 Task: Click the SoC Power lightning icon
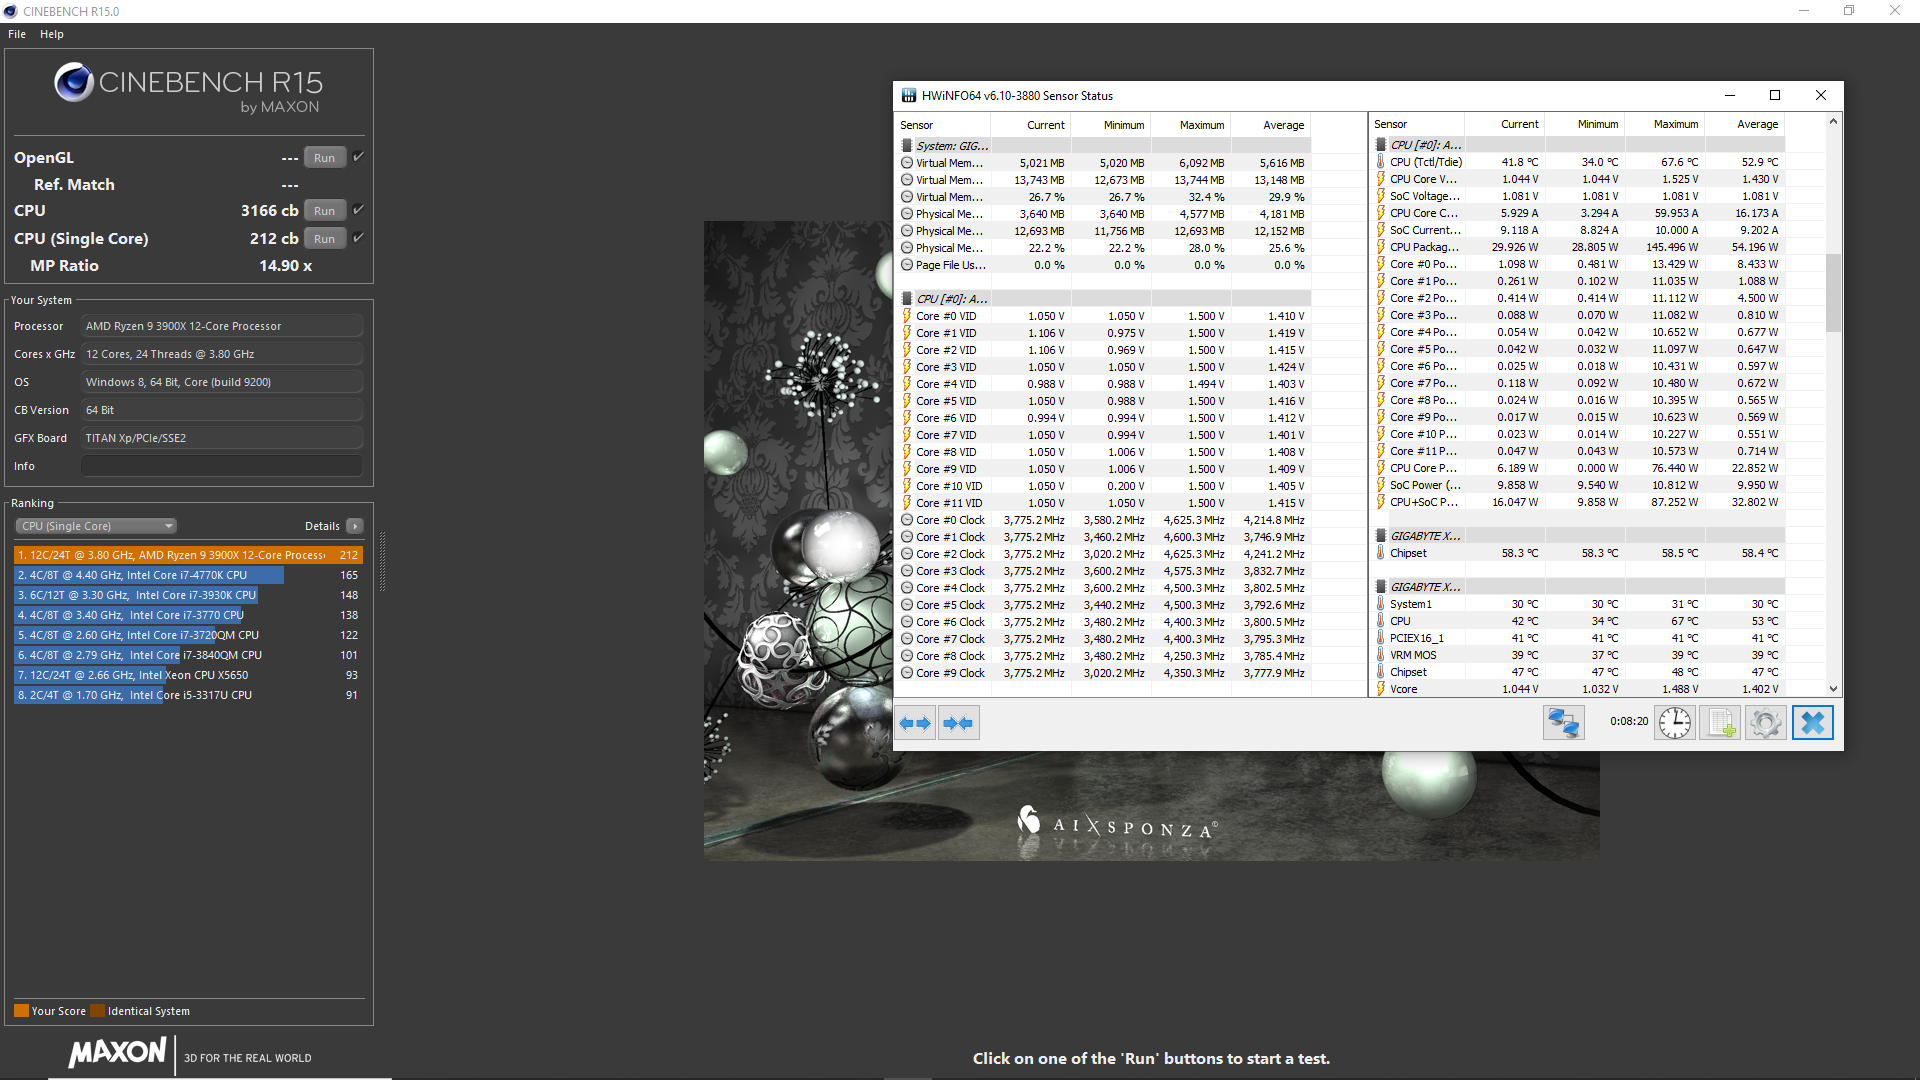pos(1381,485)
